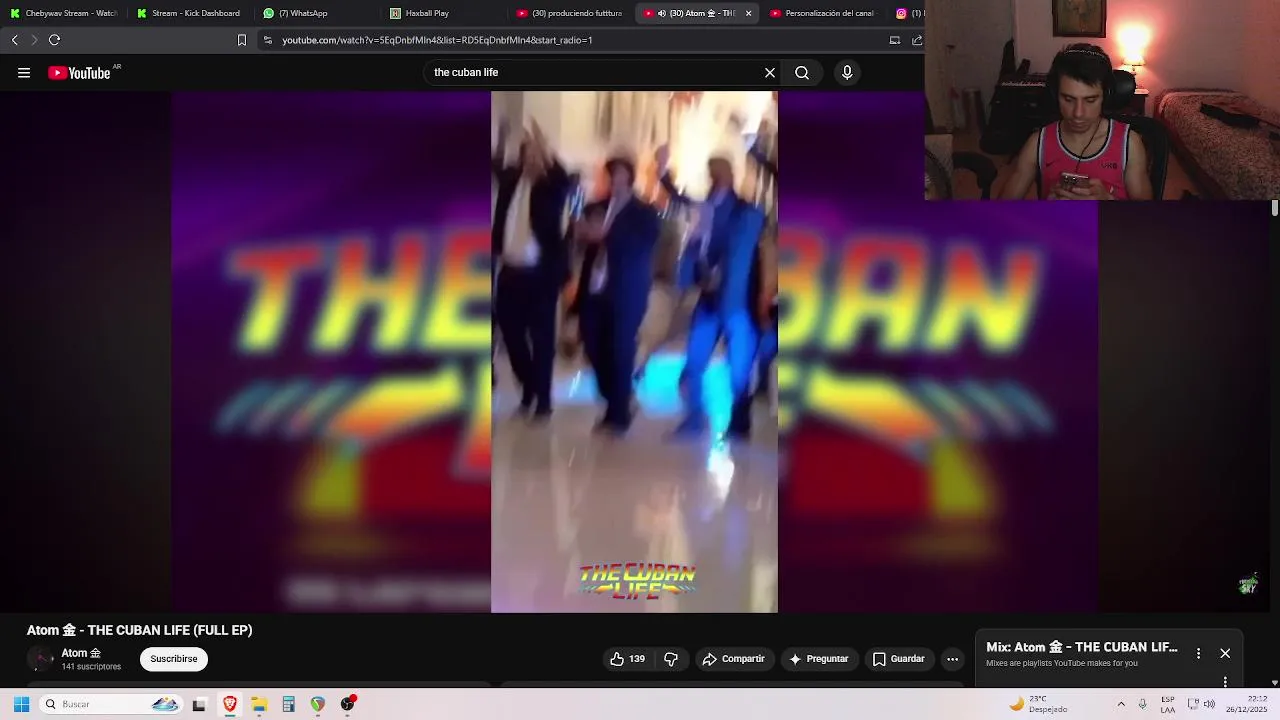1280x720 pixels.
Task: Open OBS icon on taskbar
Action: [347, 704]
